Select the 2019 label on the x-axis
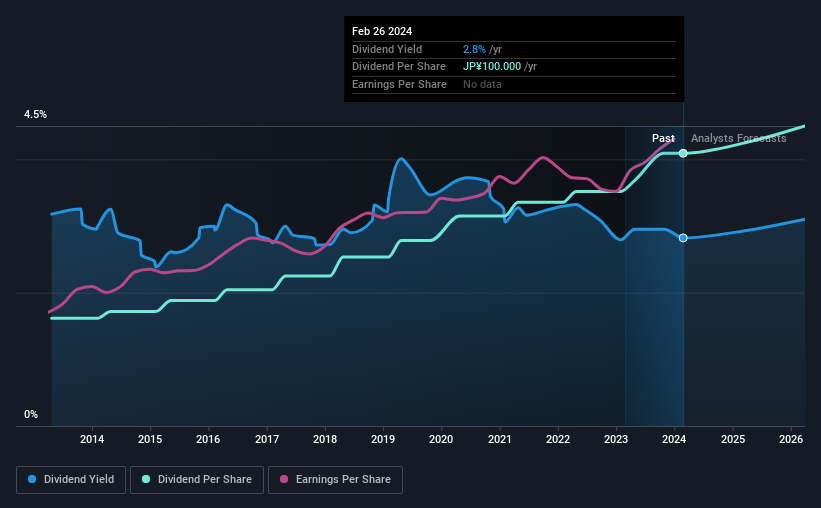The width and height of the screenshot is (821, 508). click(383, 439)
